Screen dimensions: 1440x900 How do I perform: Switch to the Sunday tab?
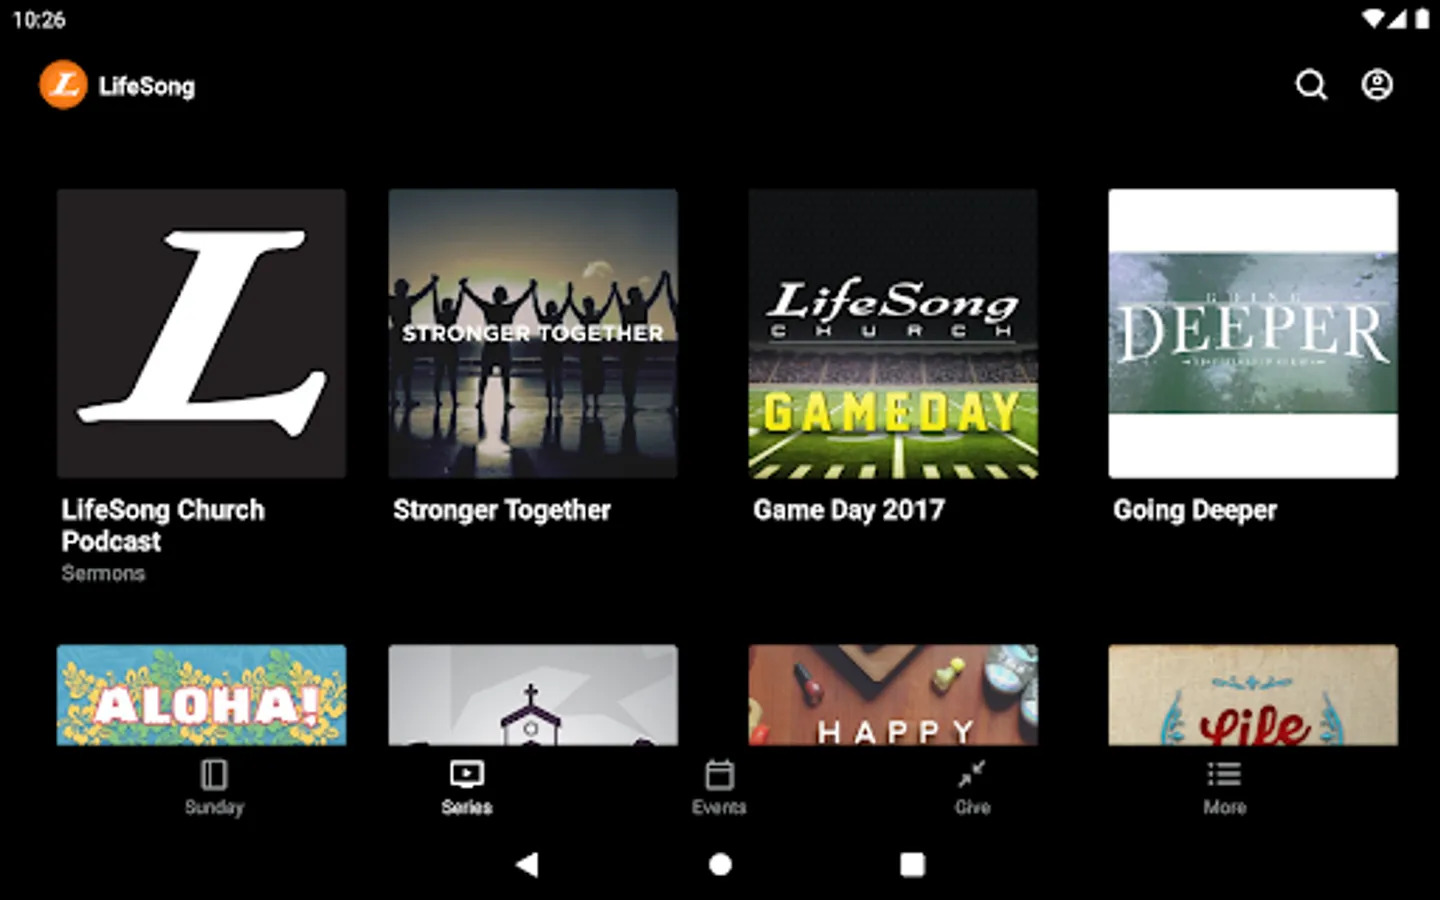tap(214, 788)
